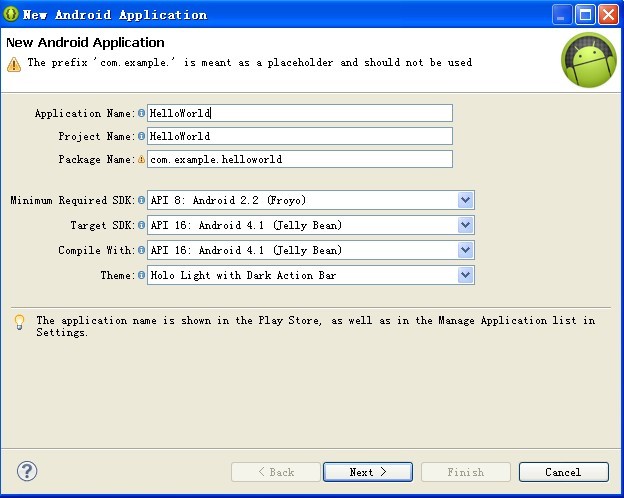The image size is (624, 498).
Task: Minimize the wizard window
Action: pyautogui.click(x=562, y=15)
